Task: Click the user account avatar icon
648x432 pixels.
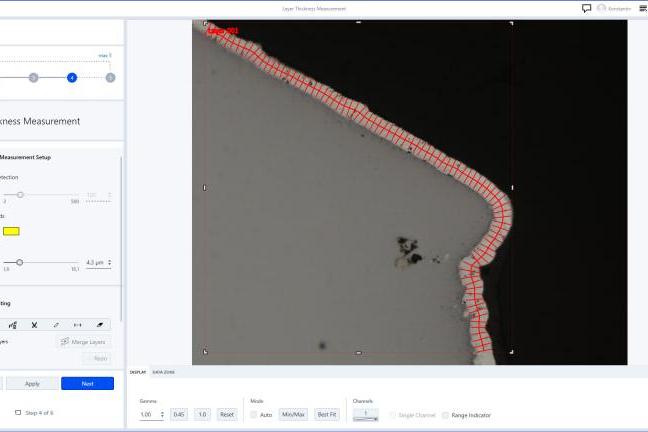Action: click(x=601, y=8)
